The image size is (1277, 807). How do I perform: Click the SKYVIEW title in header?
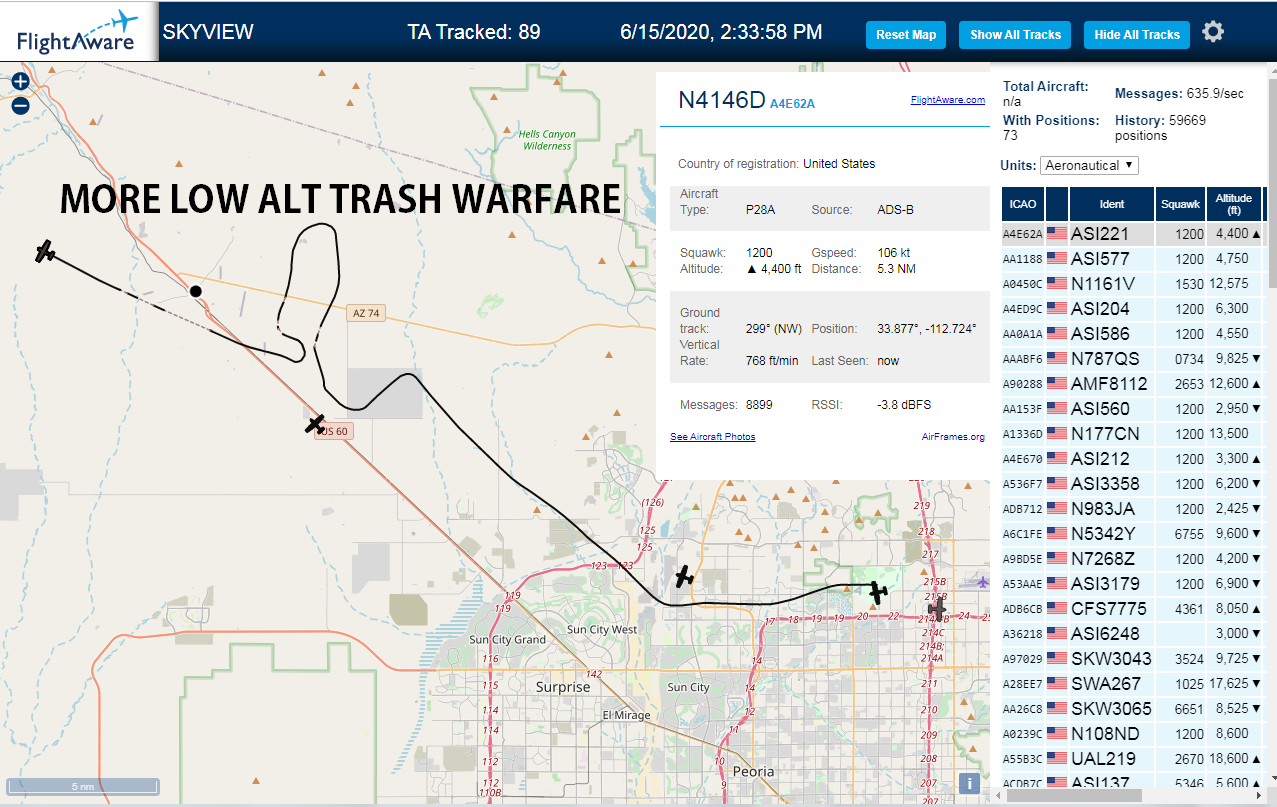[x=208, y=32]
